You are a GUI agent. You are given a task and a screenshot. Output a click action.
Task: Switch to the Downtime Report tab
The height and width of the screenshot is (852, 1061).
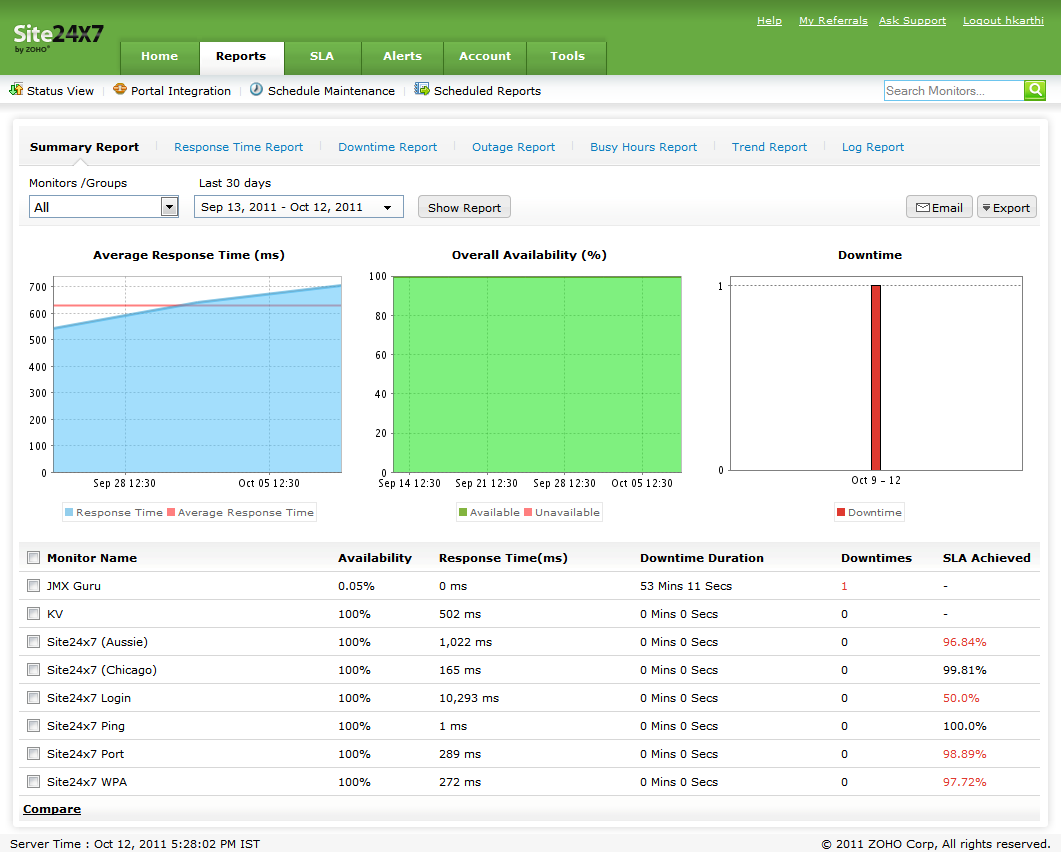pos(387,147)
